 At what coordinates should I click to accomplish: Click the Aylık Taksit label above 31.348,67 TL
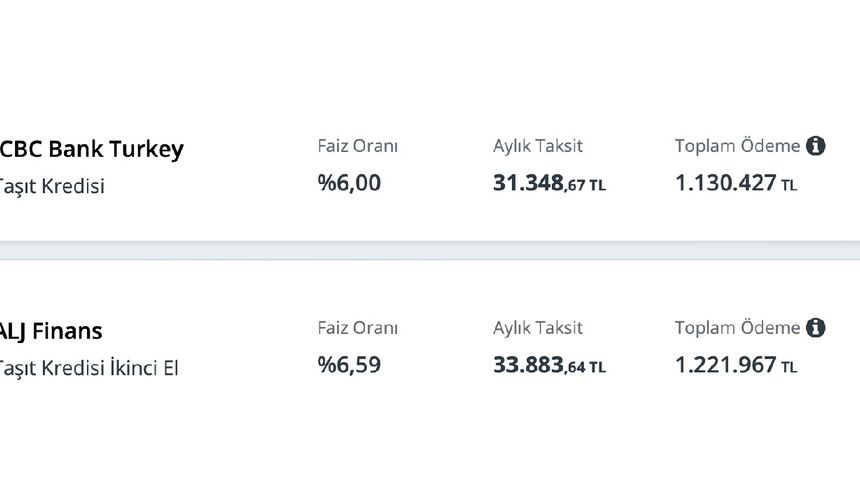[537, 146]
